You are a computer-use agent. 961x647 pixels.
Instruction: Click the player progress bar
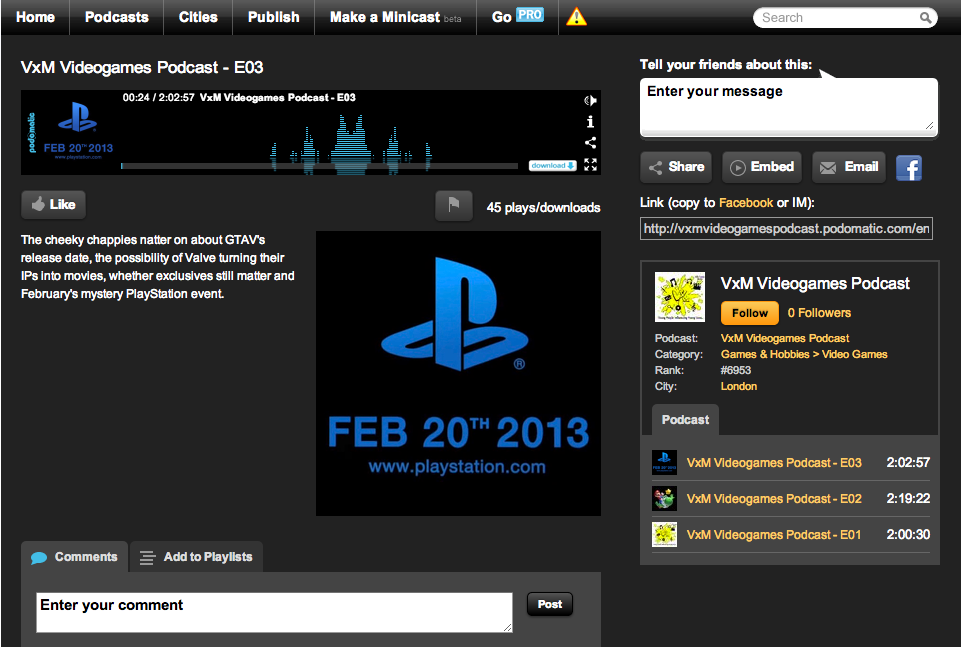(320, 166)
